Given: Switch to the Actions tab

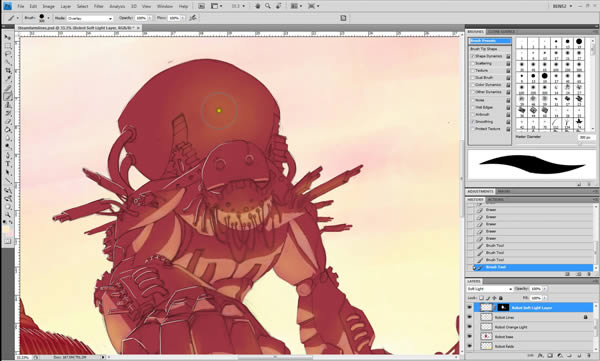Looking at the screenshot, I should tap(495, 199).
